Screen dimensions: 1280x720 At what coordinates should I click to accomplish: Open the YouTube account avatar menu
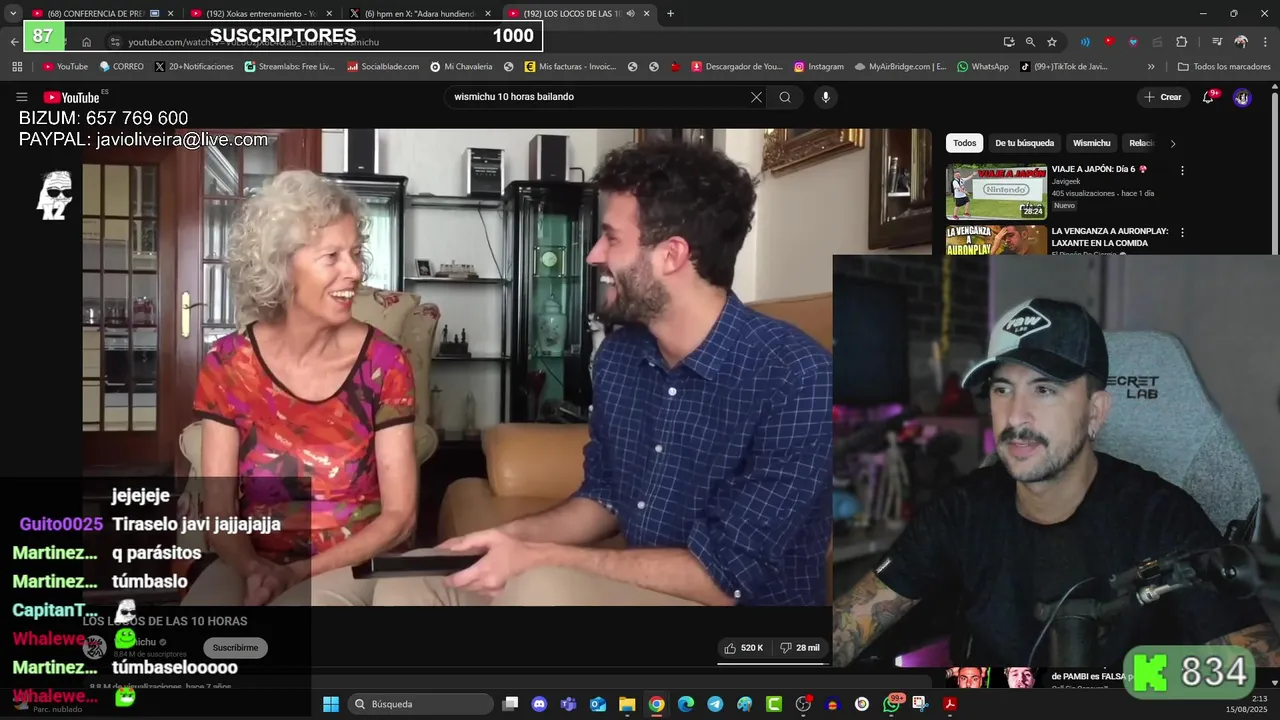[1242, 97]
